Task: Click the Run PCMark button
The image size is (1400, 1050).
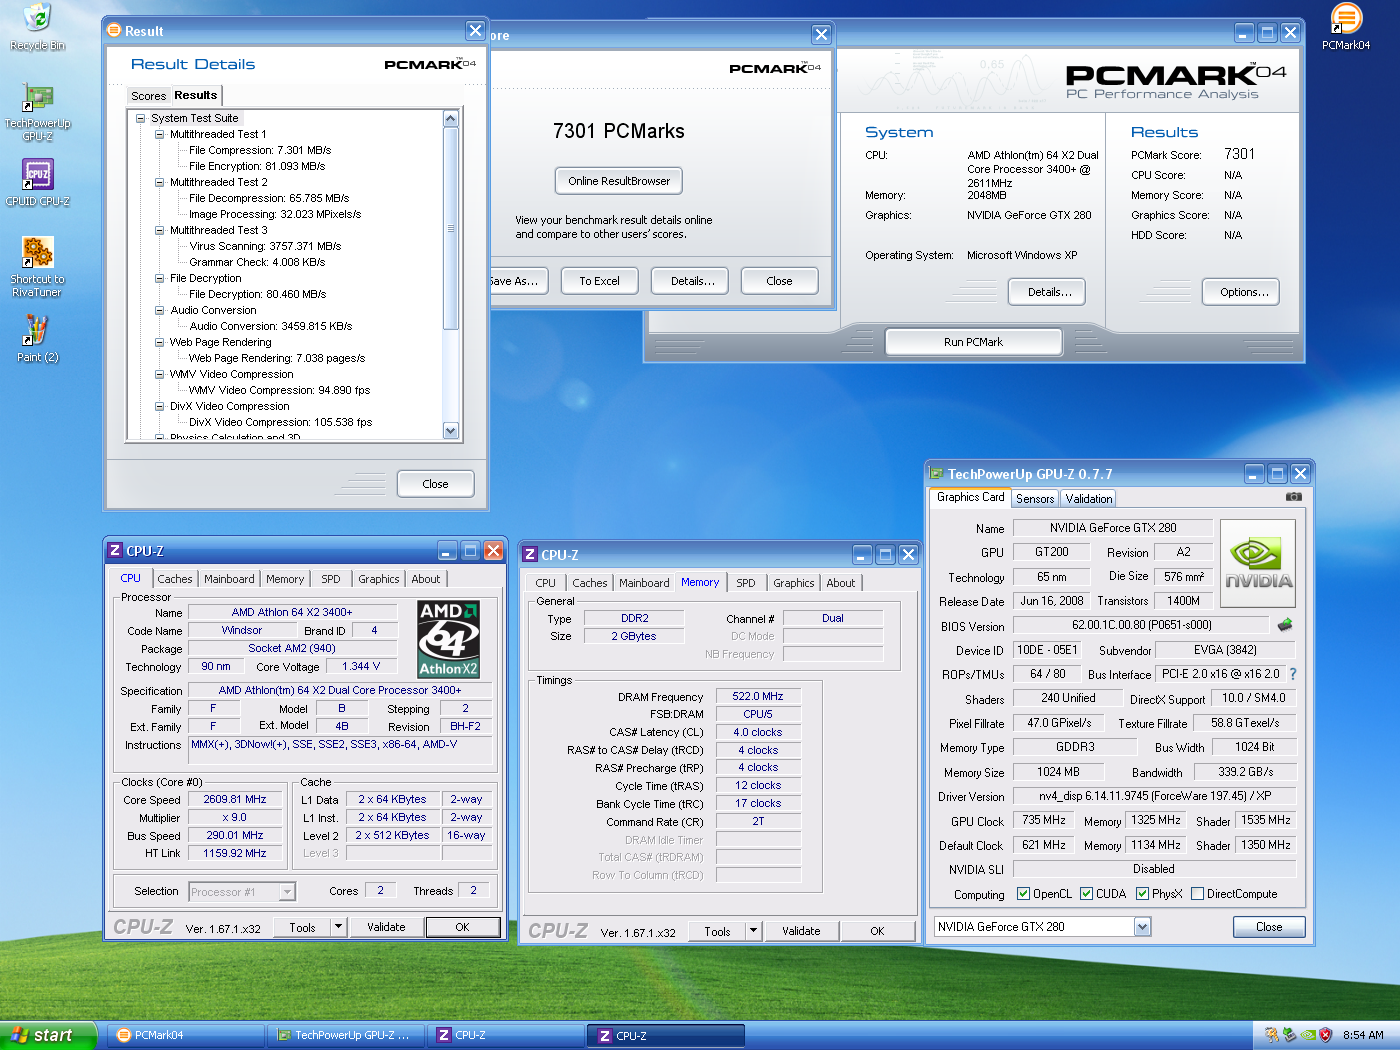Action: point(973,342)
